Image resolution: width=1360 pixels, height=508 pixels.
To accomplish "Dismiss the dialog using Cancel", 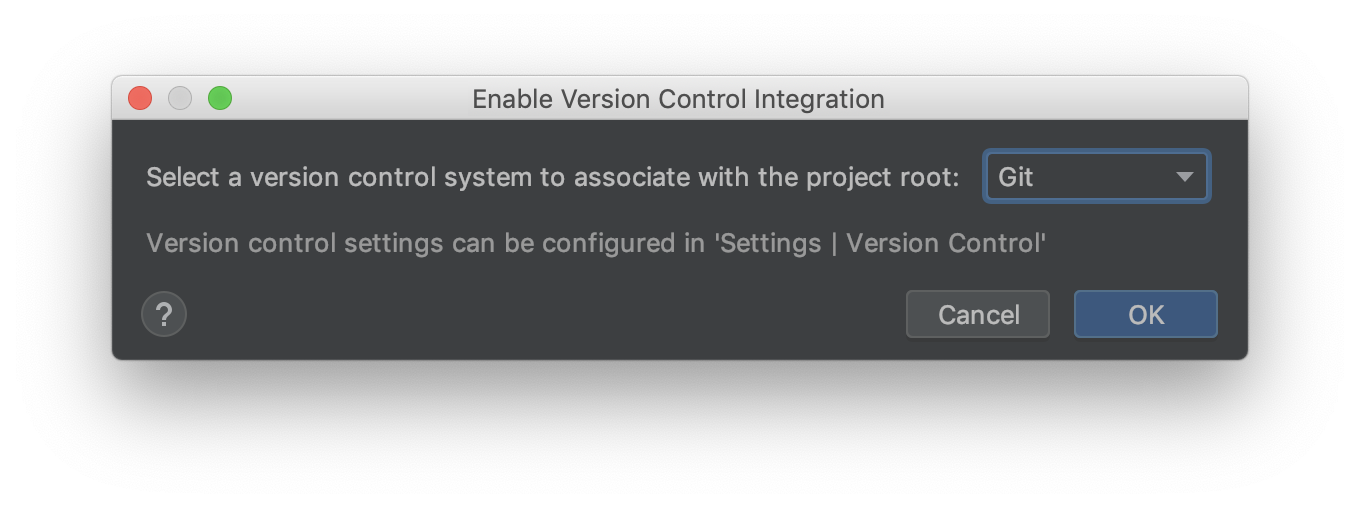I will tap(978, 314).
